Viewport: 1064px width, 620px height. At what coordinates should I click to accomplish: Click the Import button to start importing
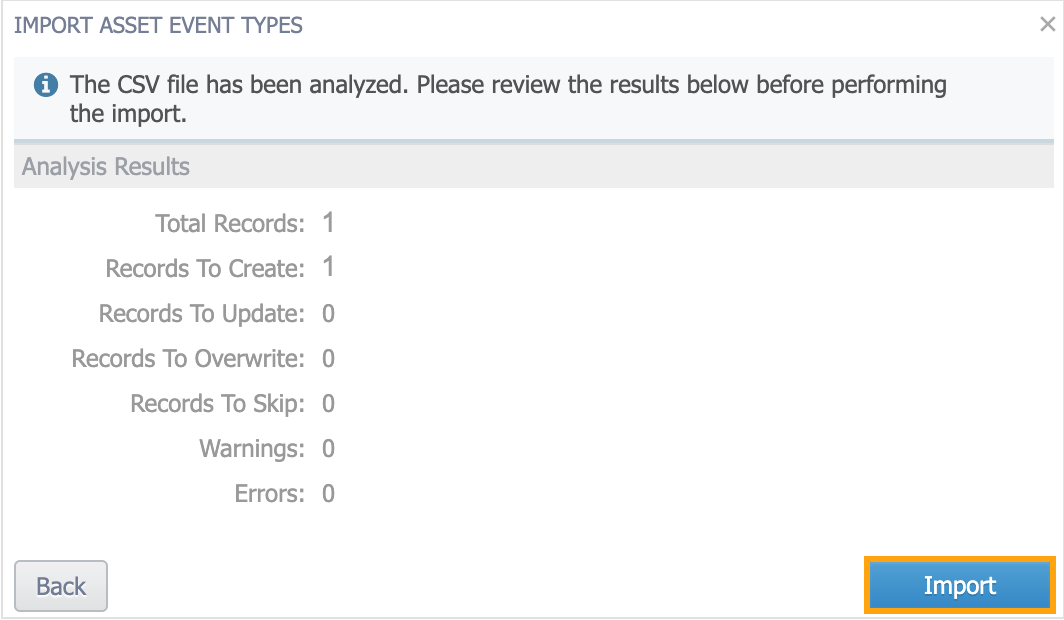(x=958, y=586)
